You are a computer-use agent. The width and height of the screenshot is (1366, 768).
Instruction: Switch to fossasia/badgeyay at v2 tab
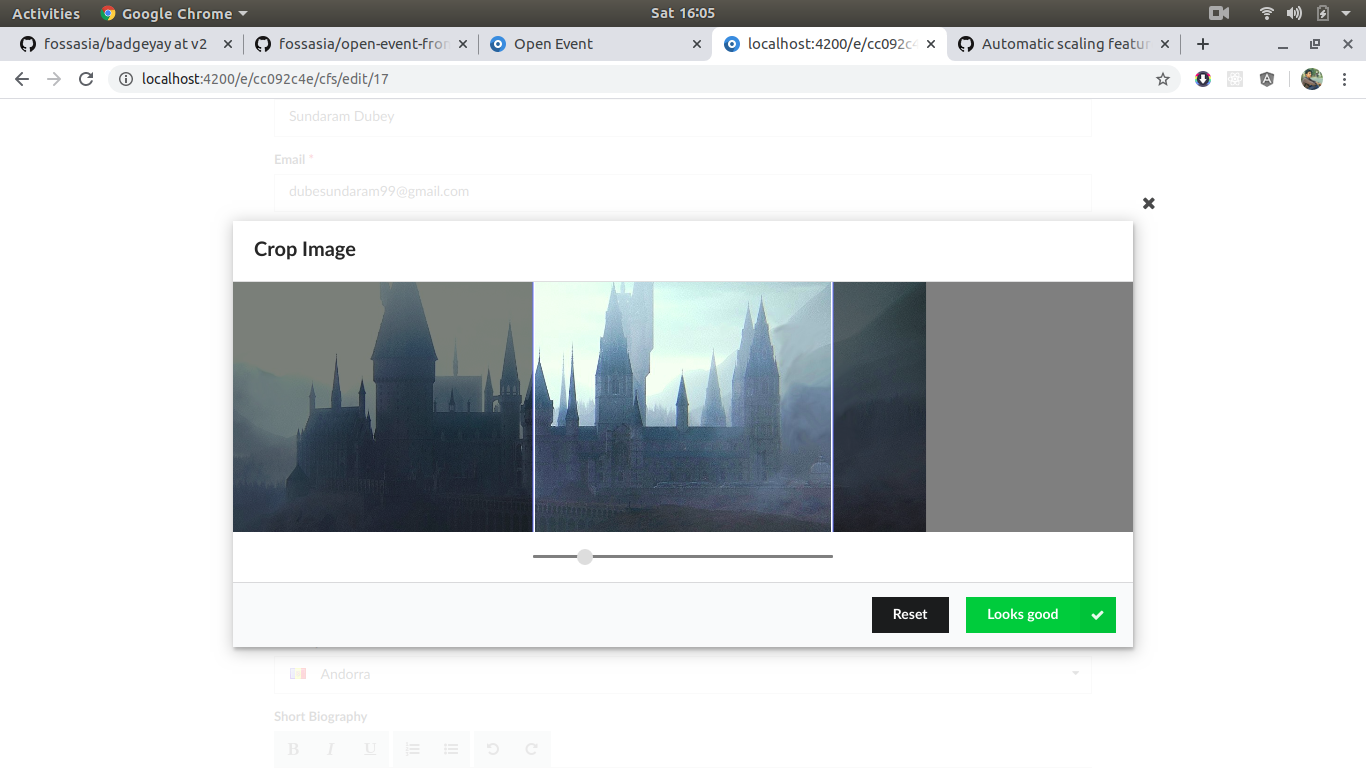[x=125, y=44]
